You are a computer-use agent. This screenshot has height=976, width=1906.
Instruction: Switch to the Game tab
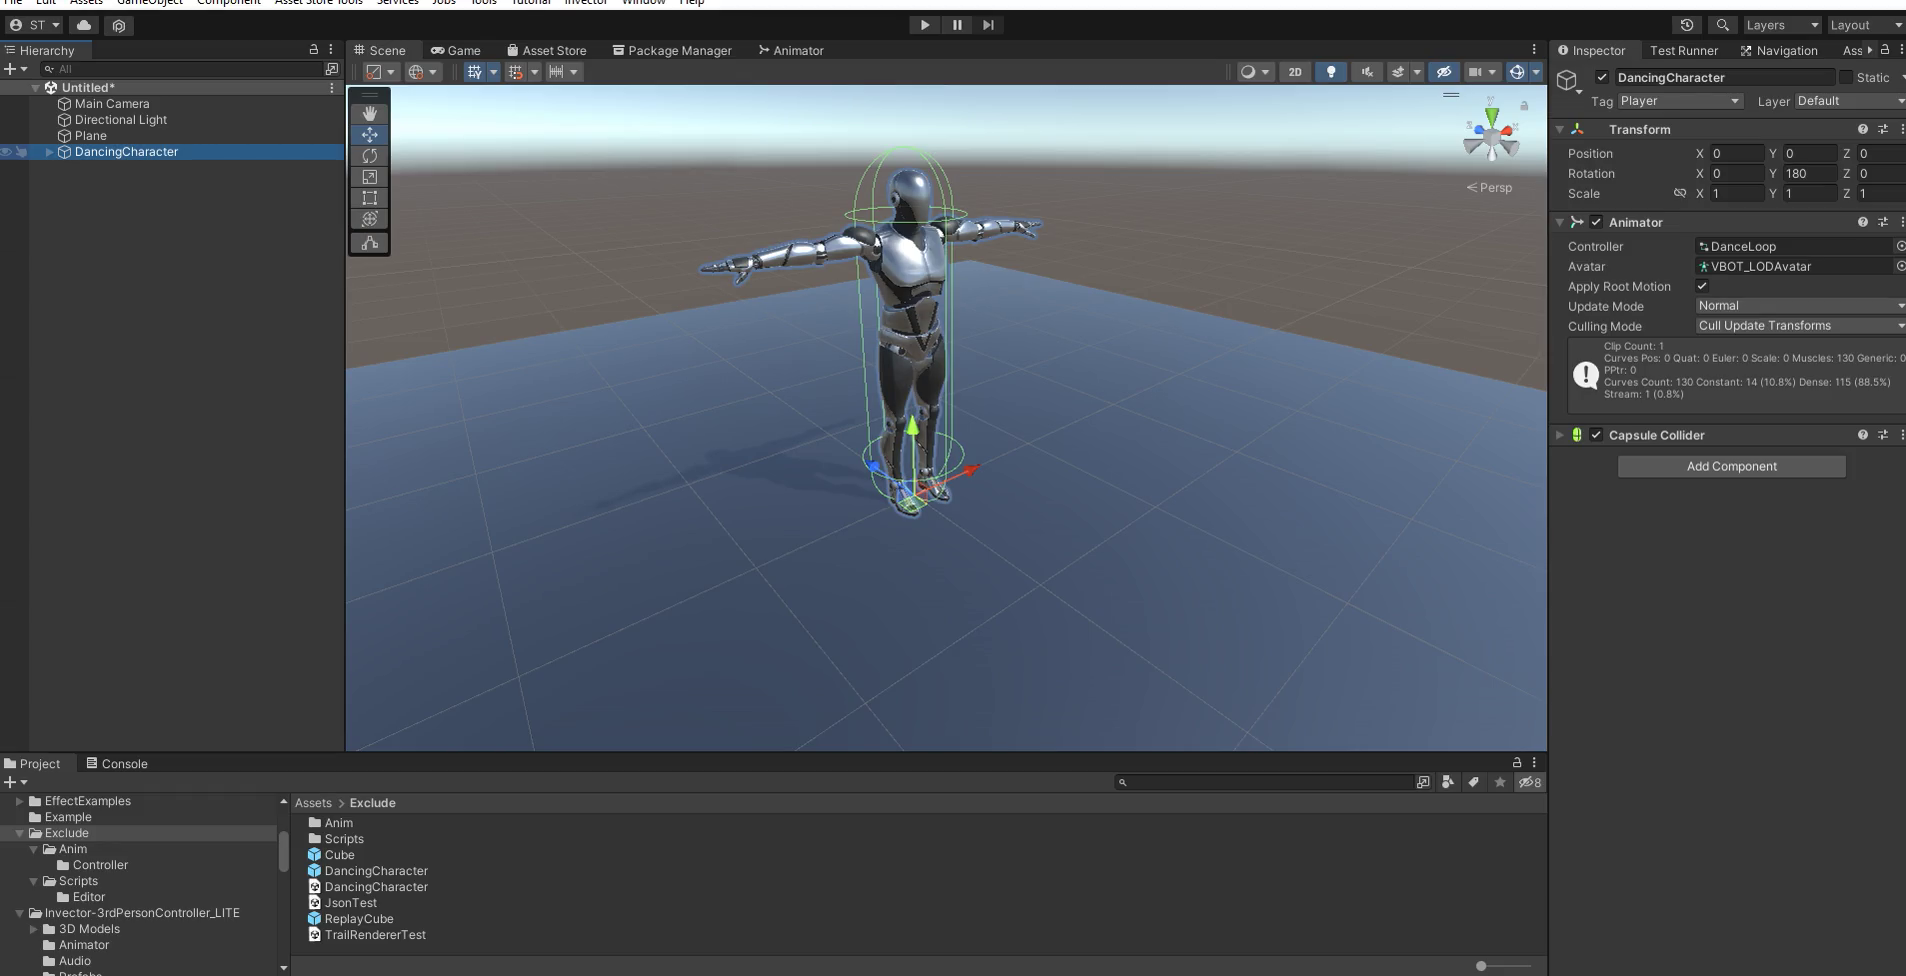click(456, 50)
